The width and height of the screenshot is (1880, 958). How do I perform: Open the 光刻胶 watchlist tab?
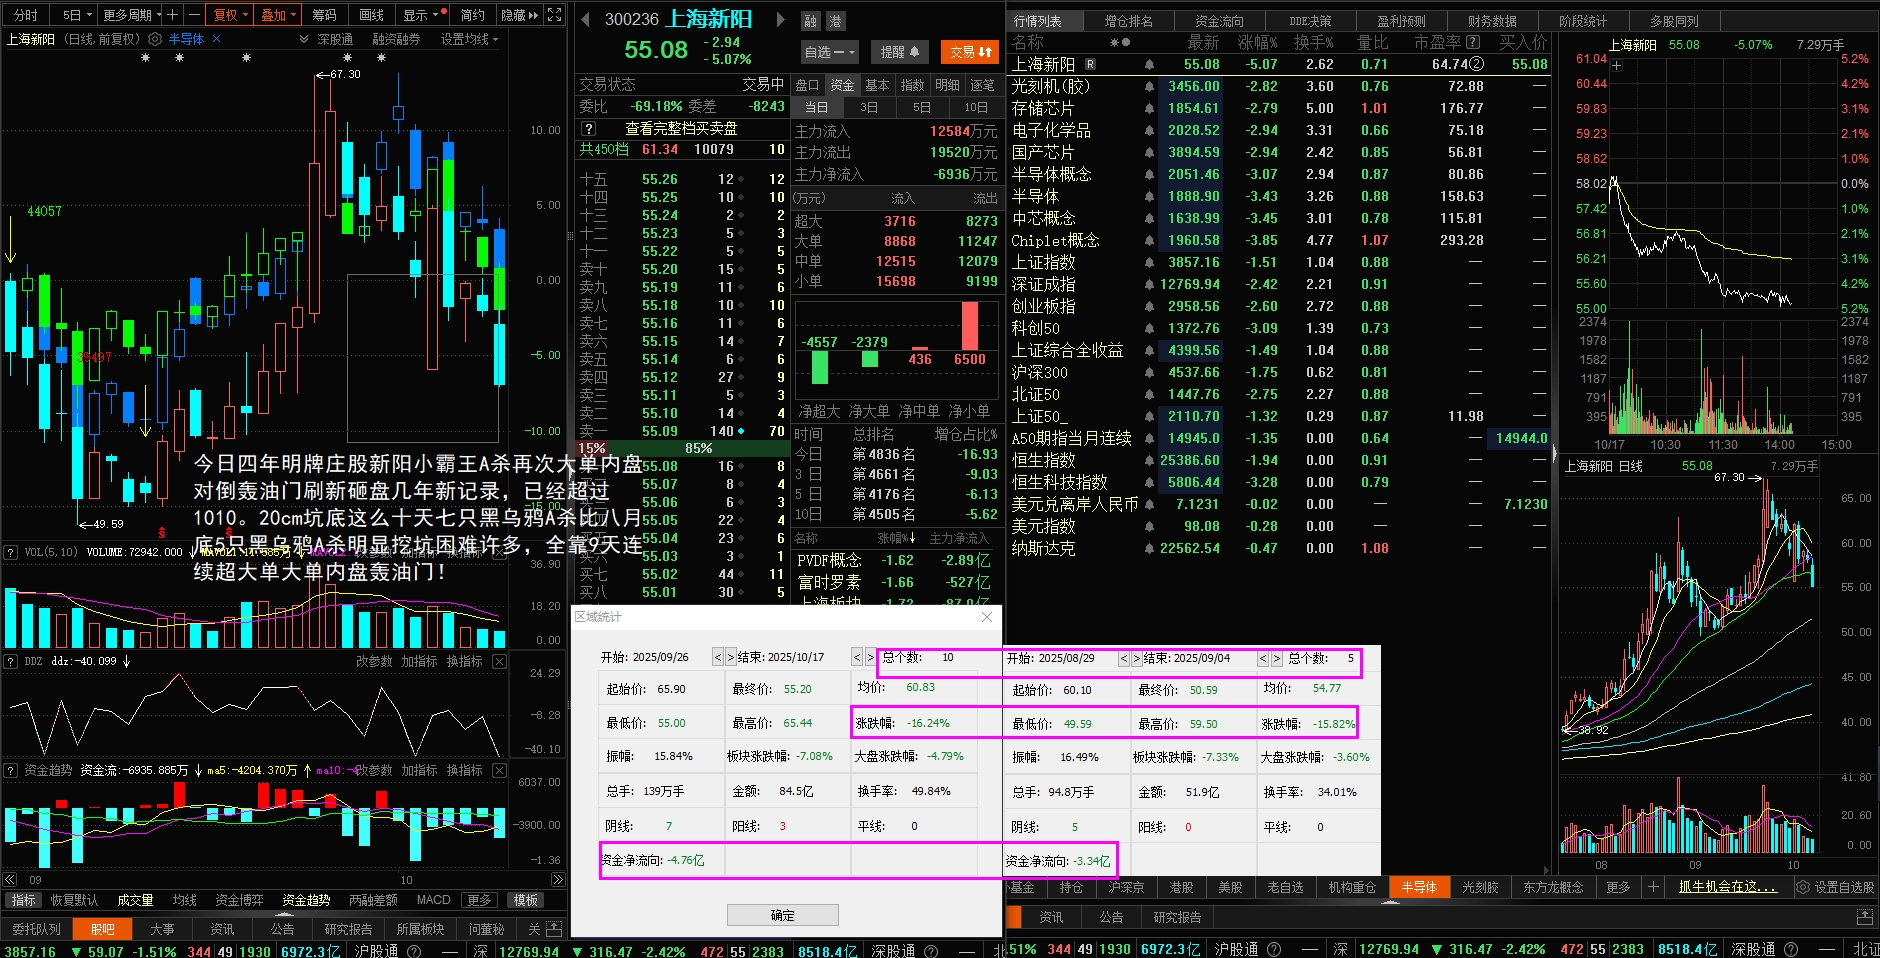coord(1480,887)
